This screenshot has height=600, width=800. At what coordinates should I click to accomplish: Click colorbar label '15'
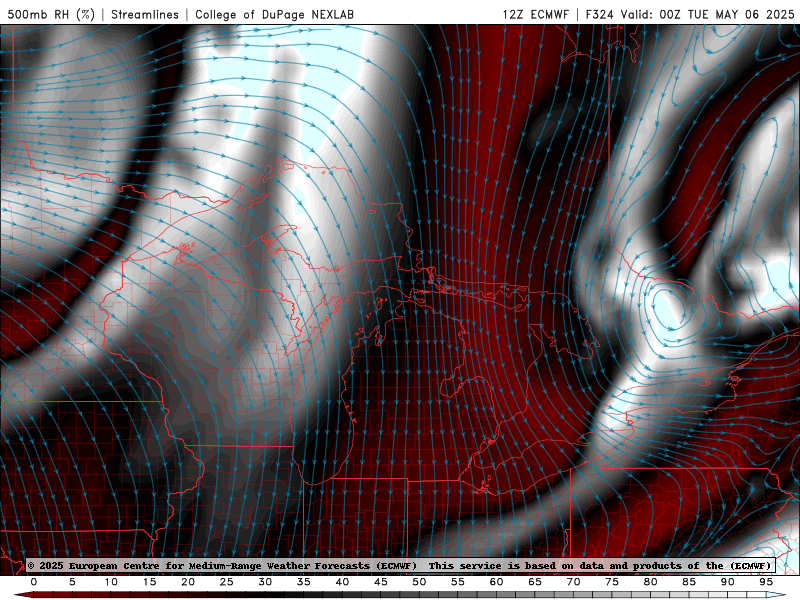point(149,582)
